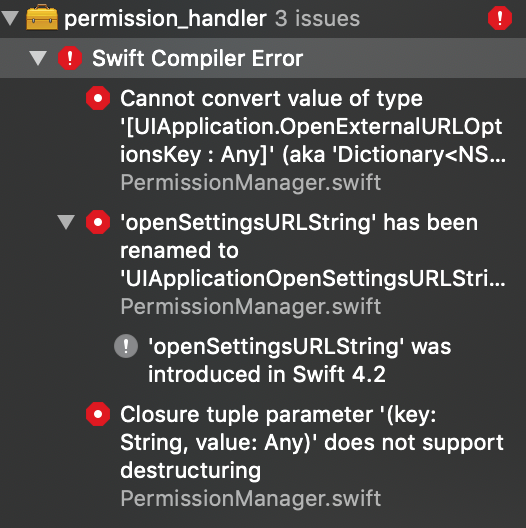Click the error icon beside Swift Compiler Error
526x528 pixels.
[x=70, y=58]
